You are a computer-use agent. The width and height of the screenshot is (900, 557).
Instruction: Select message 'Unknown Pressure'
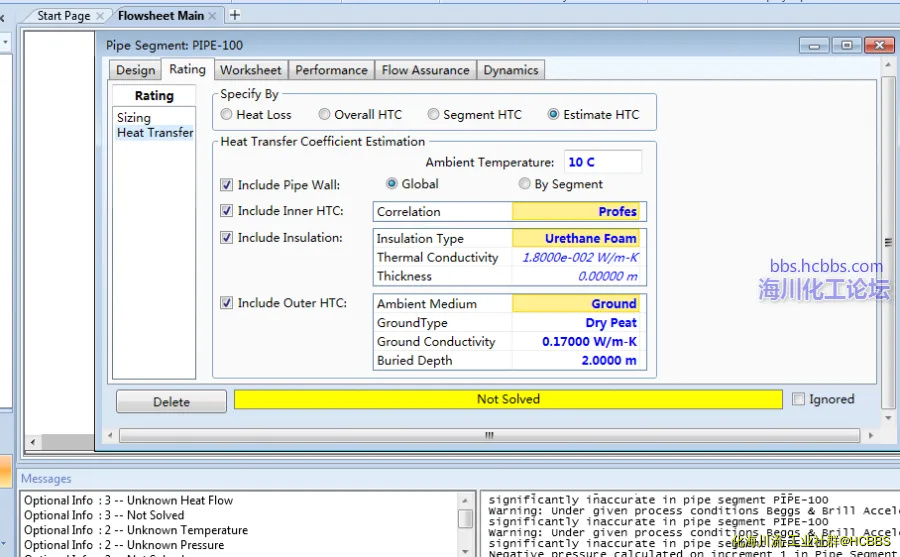(x=124, y=545)
